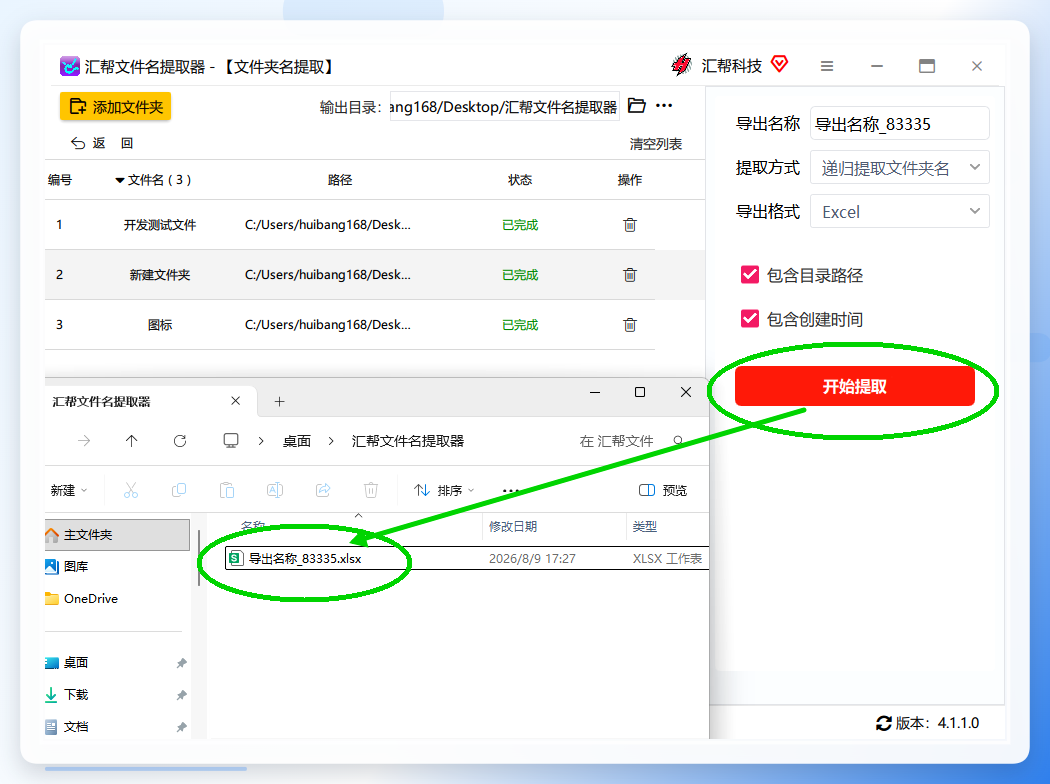Open the 新建 dropdown in Explorer
This screenshot has width=1050, height=784.
[x=69, y=490]
